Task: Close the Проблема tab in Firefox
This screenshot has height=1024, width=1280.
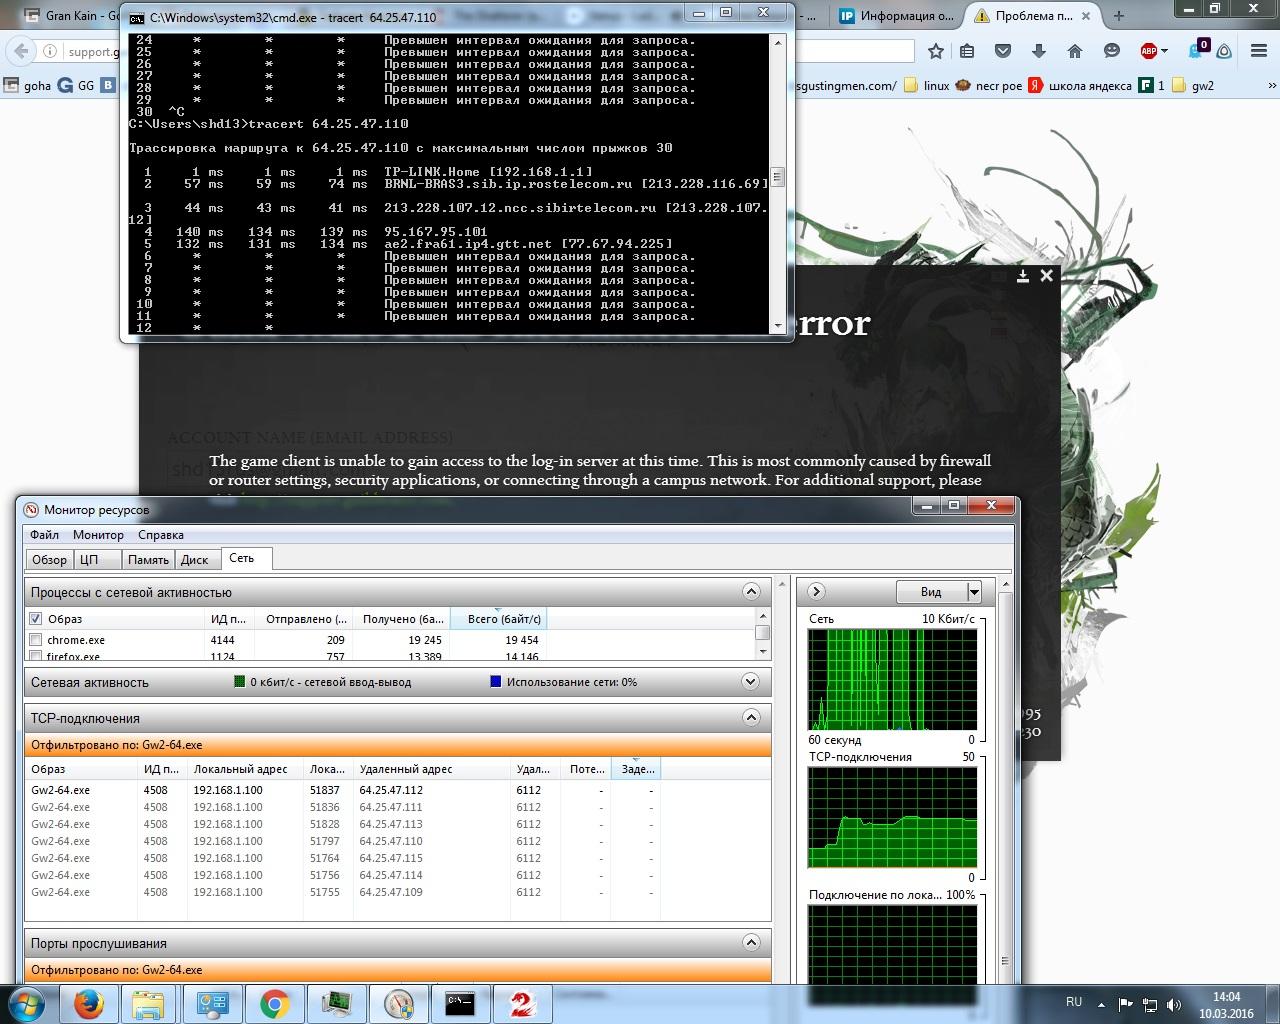Action: tap(1088, 15)
